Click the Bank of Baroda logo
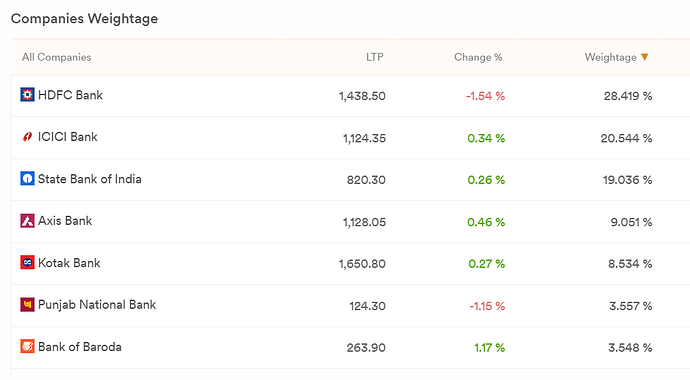 click(x=27, y=347)
